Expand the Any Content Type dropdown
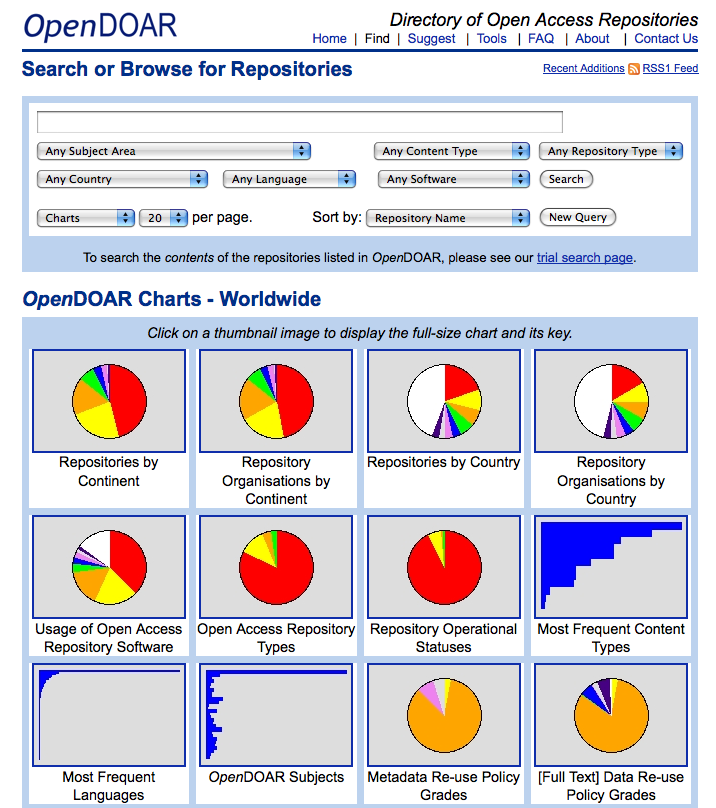 coord(452,151)
